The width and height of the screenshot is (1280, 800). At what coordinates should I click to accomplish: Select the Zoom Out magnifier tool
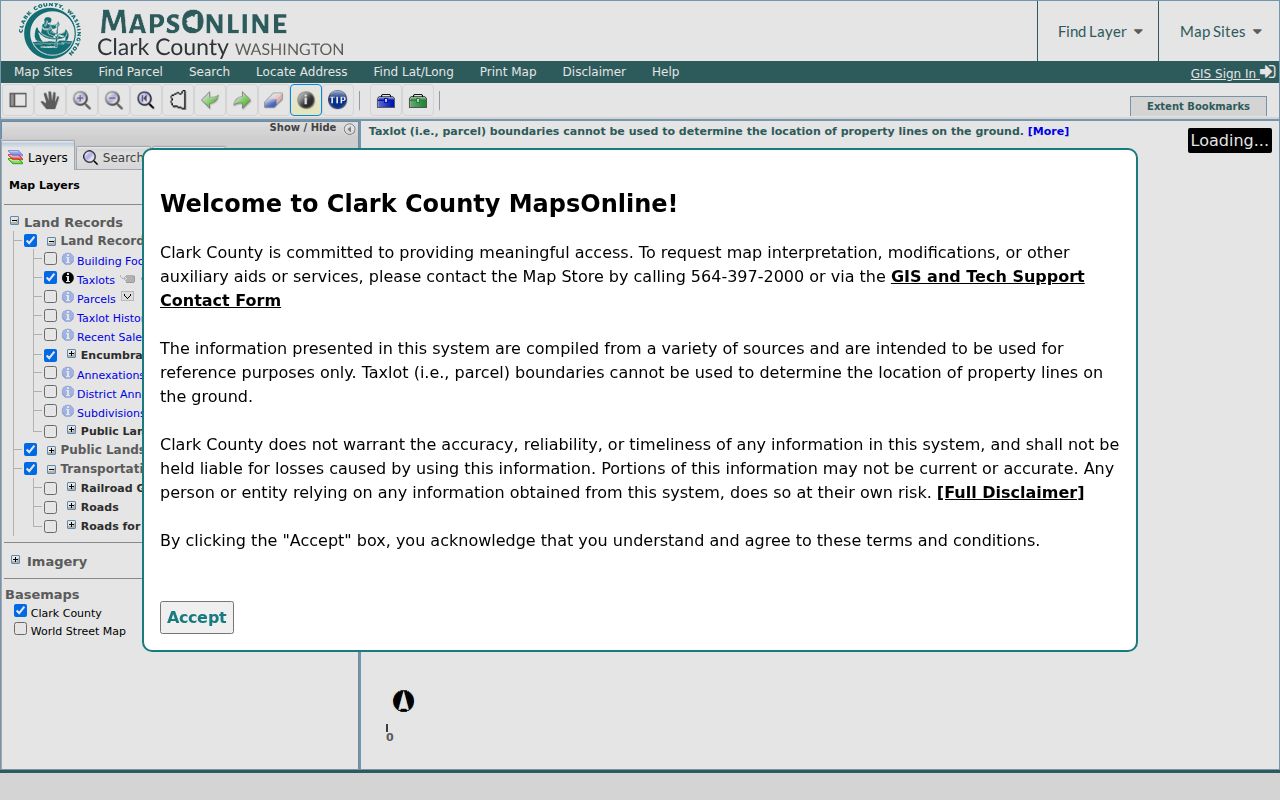(114, 100)
